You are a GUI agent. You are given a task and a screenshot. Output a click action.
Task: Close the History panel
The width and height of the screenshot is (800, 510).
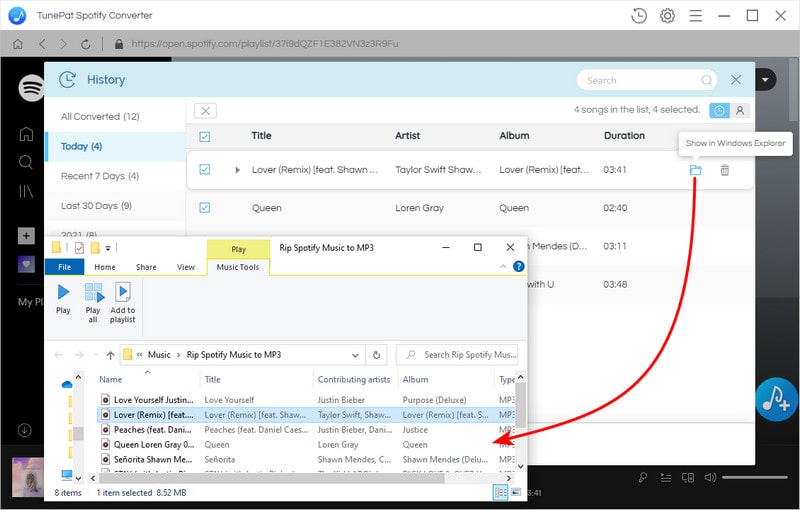coord(736,80)
